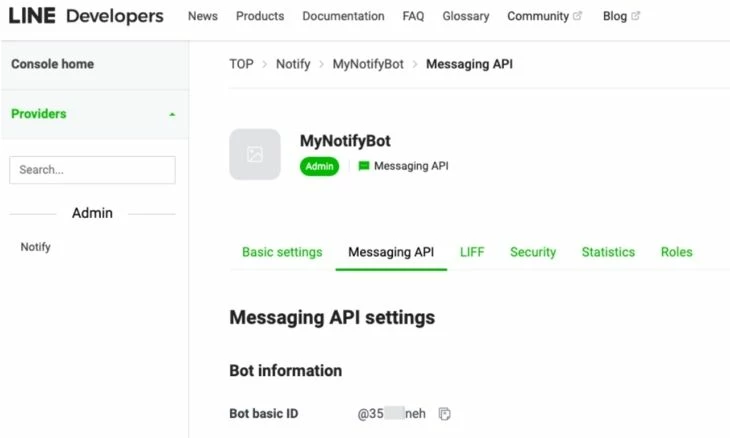Viewport: 730px width, 438px height.
Task: Open the Glossary page
Action: 466,16
